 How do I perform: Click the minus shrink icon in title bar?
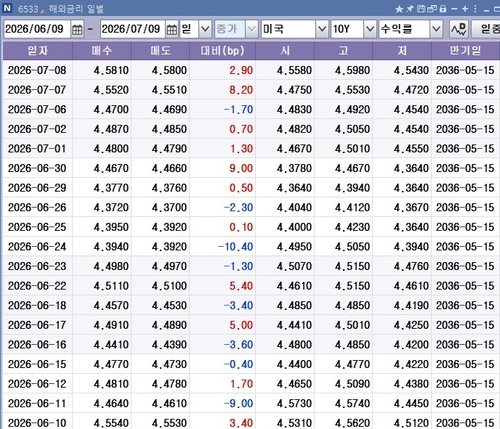click(454, 9)
